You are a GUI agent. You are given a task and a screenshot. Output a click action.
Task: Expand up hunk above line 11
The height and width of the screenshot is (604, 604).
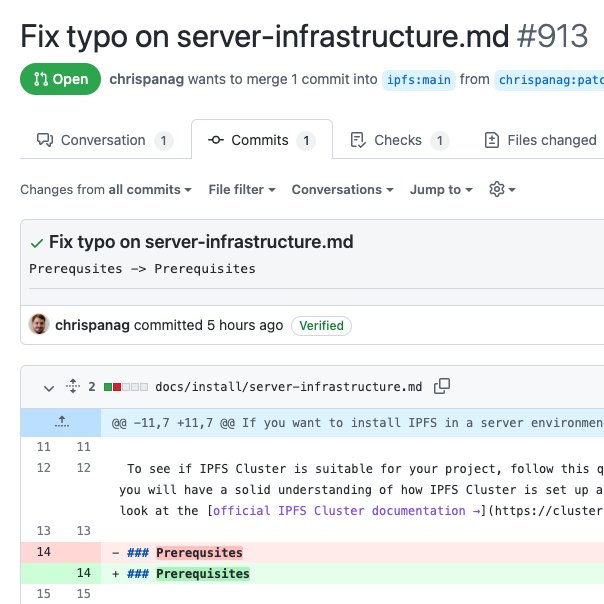coord(61,423)
